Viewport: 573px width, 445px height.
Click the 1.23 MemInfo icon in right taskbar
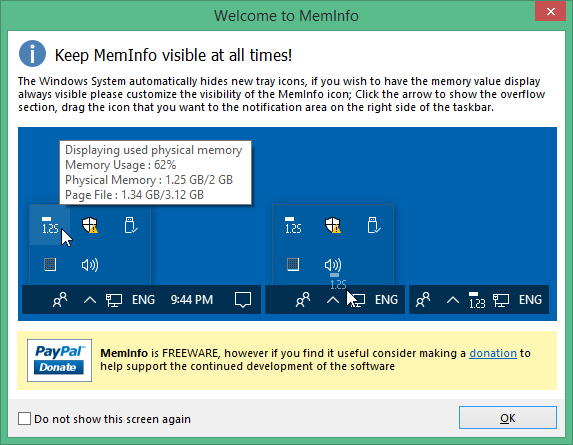[x=477, y=300]
